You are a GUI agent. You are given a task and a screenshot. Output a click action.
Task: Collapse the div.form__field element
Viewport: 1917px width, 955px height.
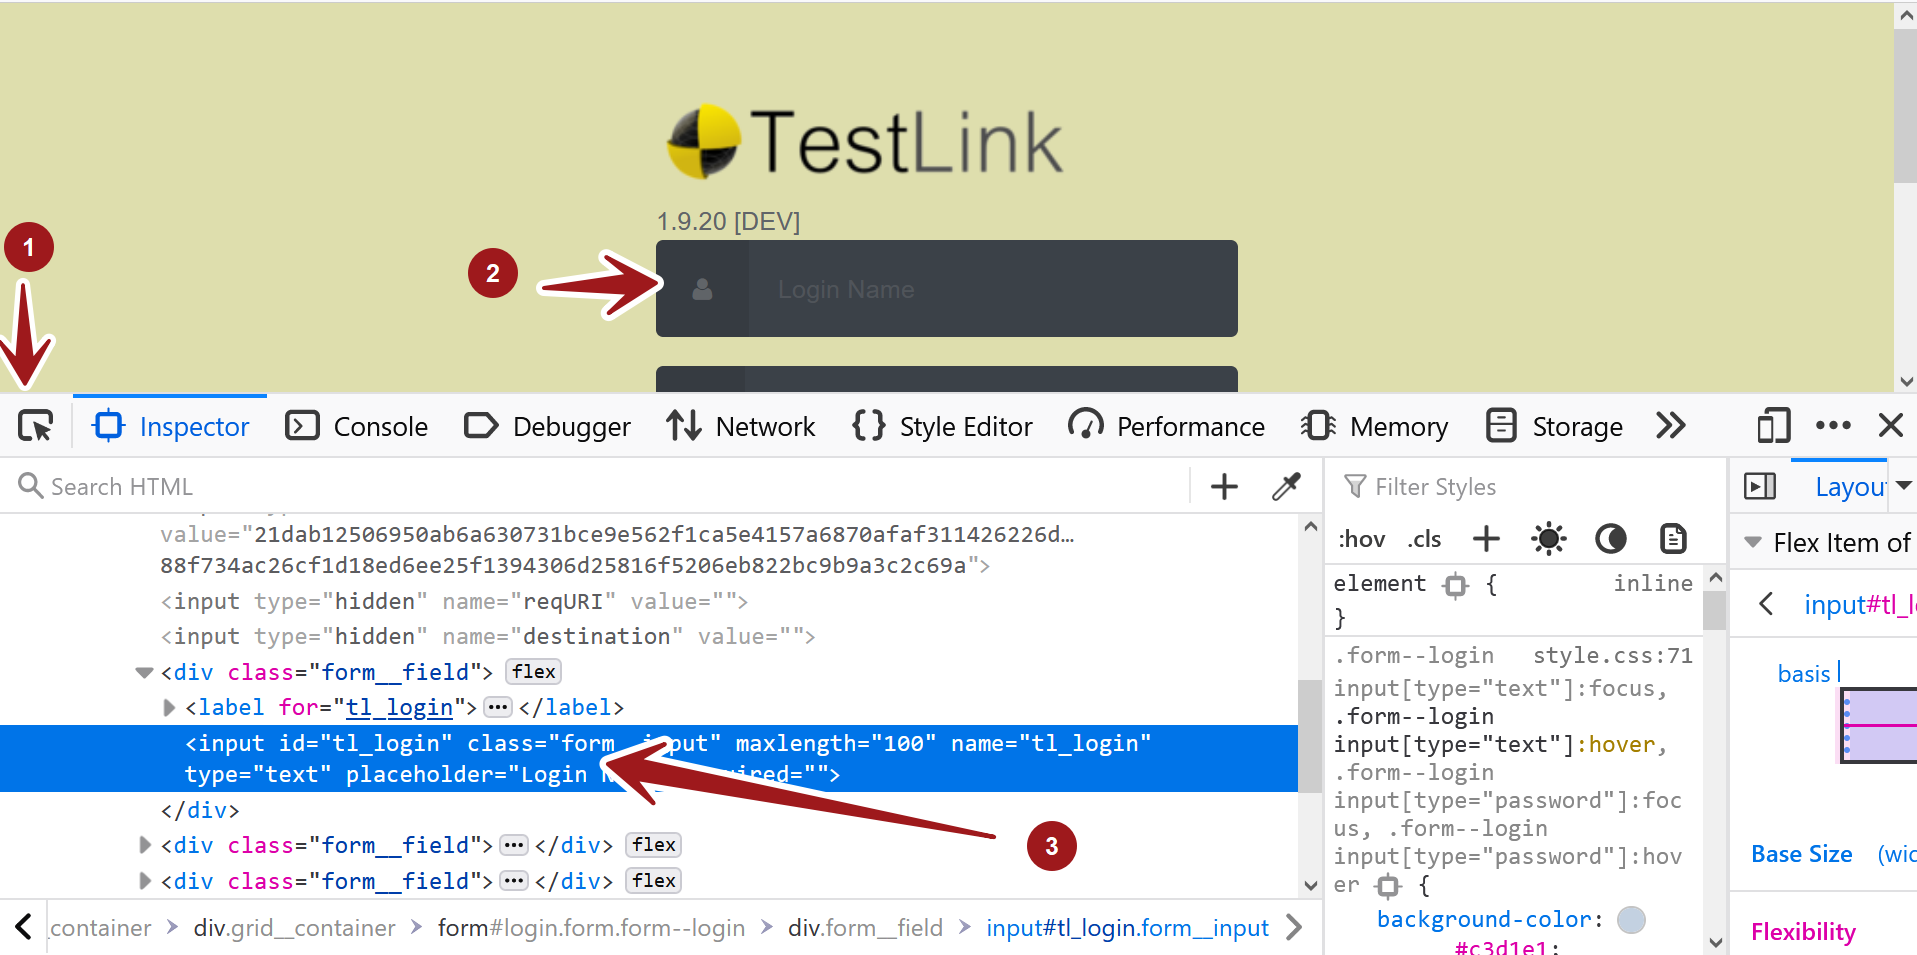tap(143, 671)
